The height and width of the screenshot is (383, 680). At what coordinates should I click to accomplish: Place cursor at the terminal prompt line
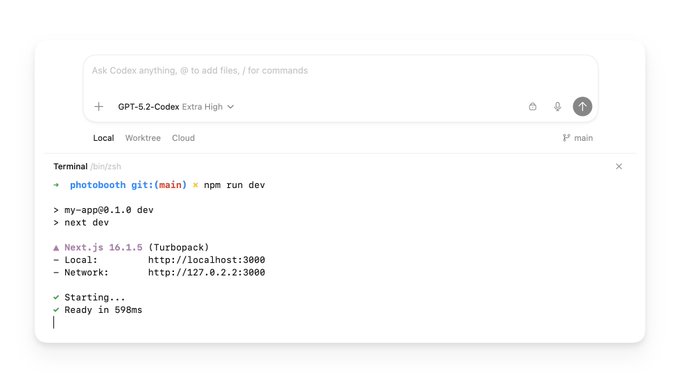[x=54, y=322]
